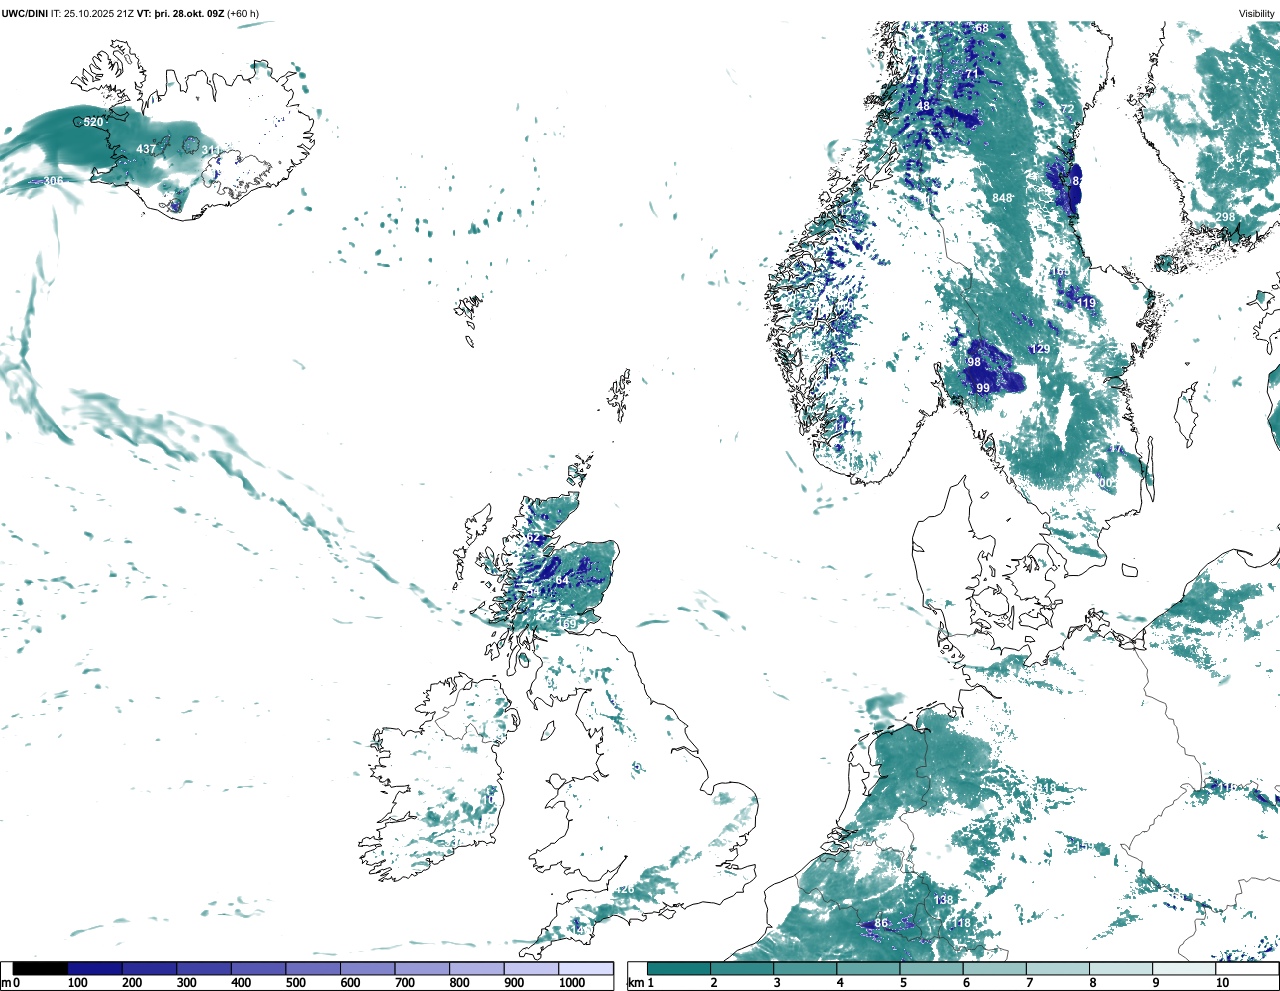Click the "25.10.2025 21Z" initial time text
1280x991 pixels.
(x=98, y=13)
